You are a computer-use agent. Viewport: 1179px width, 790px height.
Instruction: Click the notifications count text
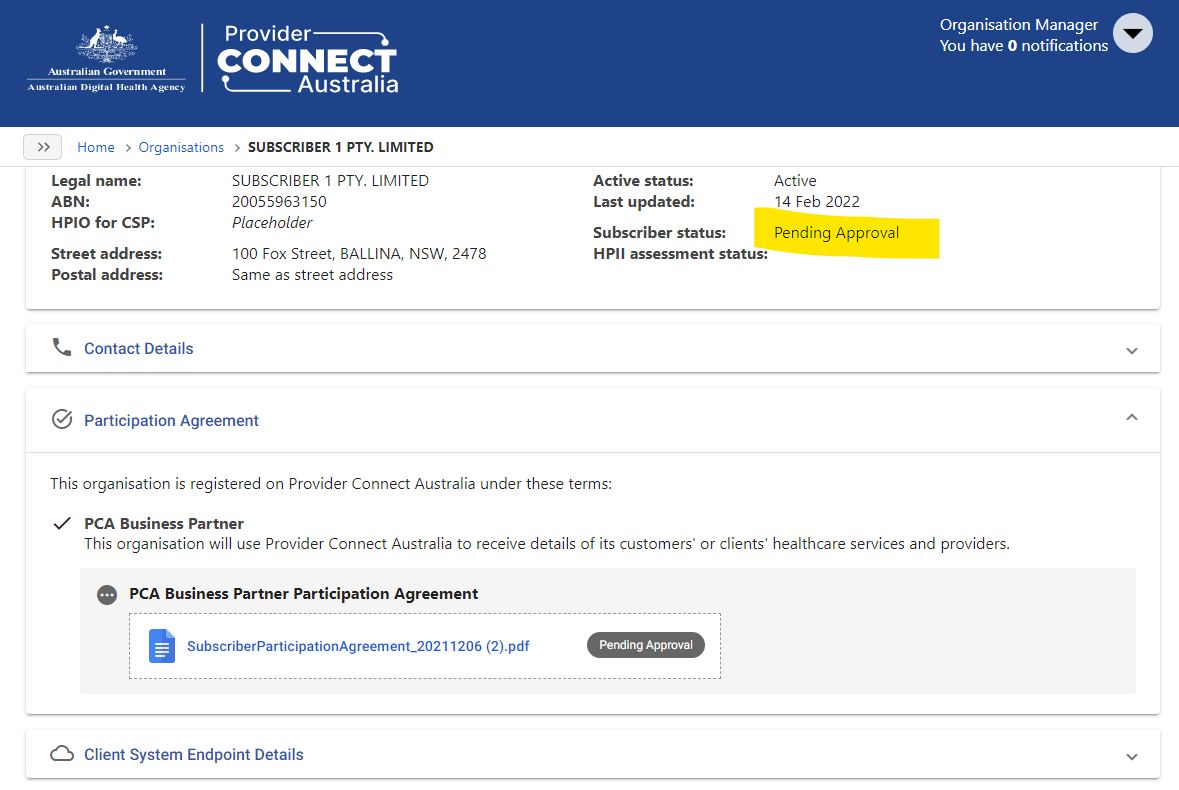[1023, 46]
